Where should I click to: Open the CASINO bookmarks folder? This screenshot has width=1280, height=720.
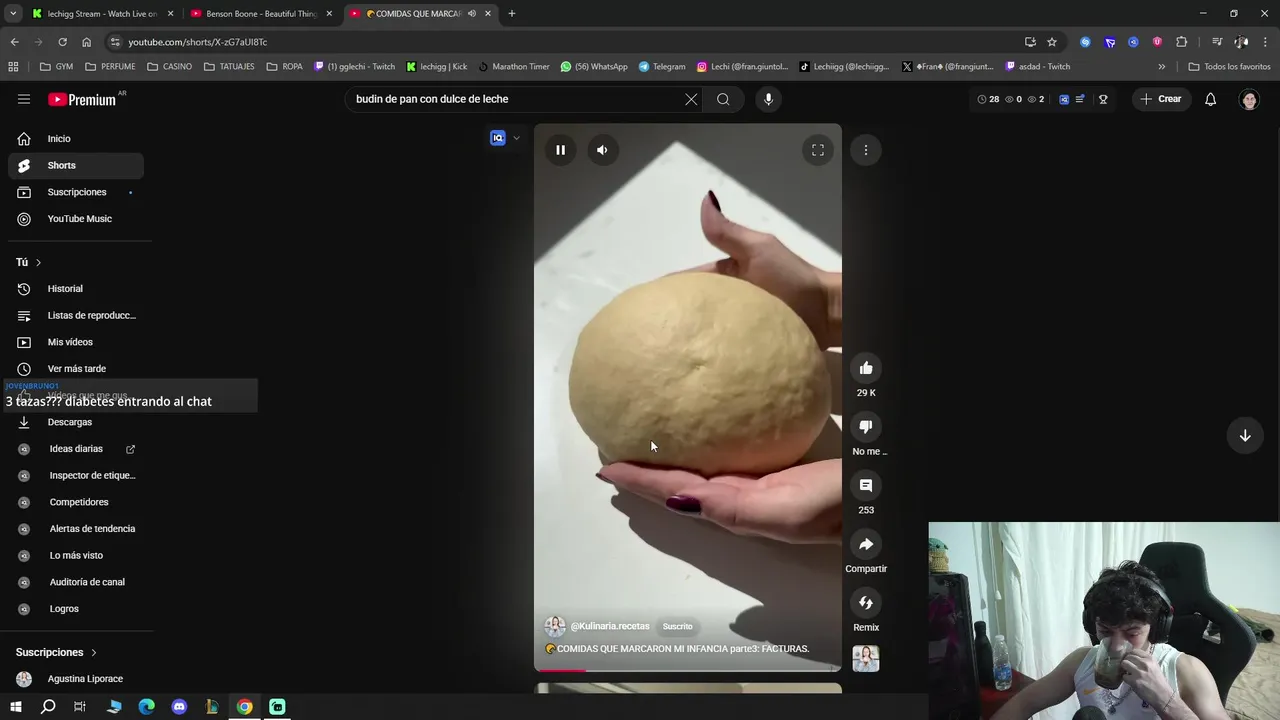click(x=169, y=67)
